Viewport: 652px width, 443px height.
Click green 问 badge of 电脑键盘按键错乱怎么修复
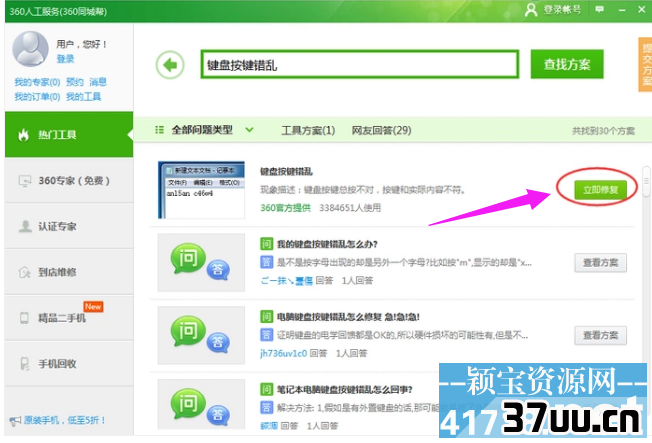[x=267, y=317]
